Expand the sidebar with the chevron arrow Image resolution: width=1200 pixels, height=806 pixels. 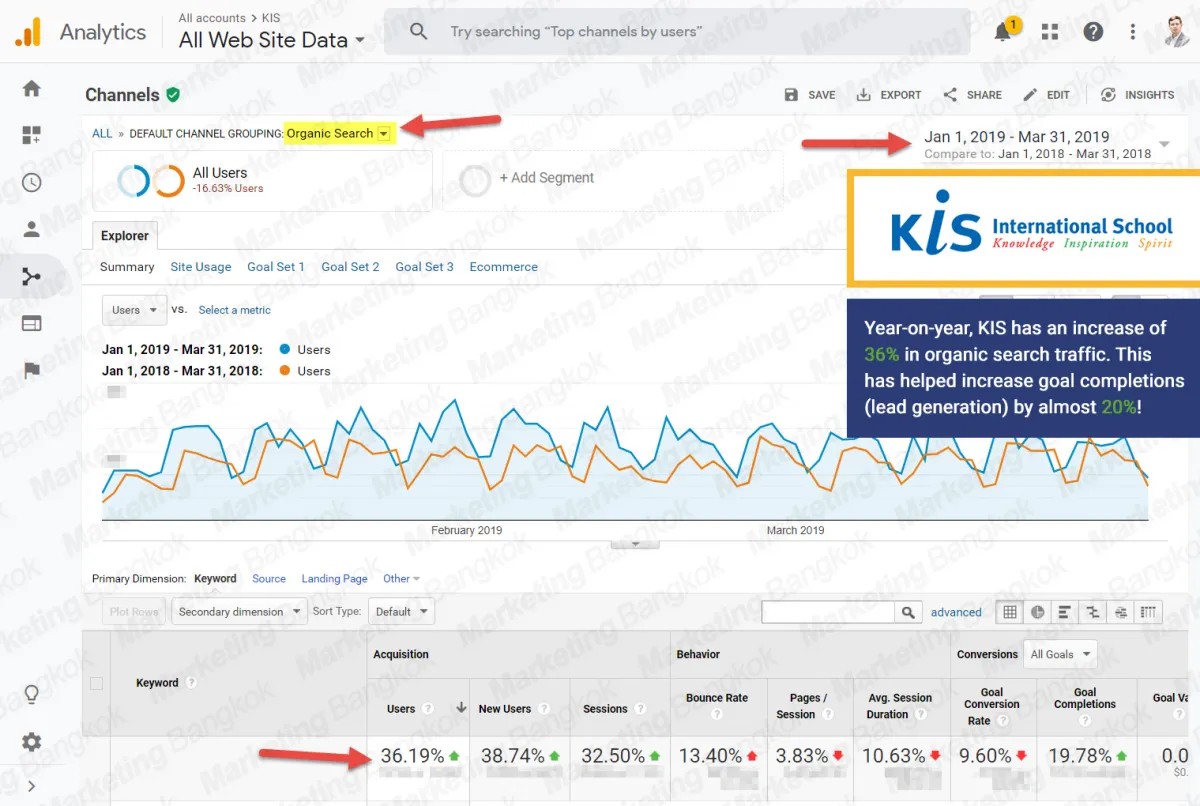click(x=32, y=786)
